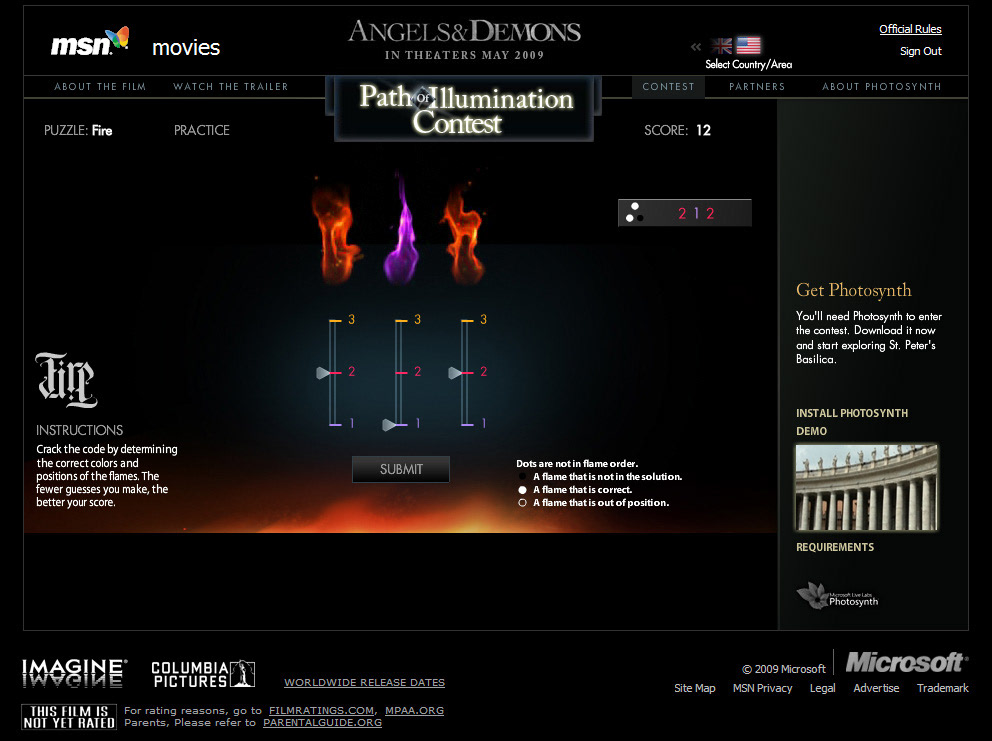Click the previous guess 2 1 2 result box
The width and height of the screenshot is (992, 741).
[685, 213]
